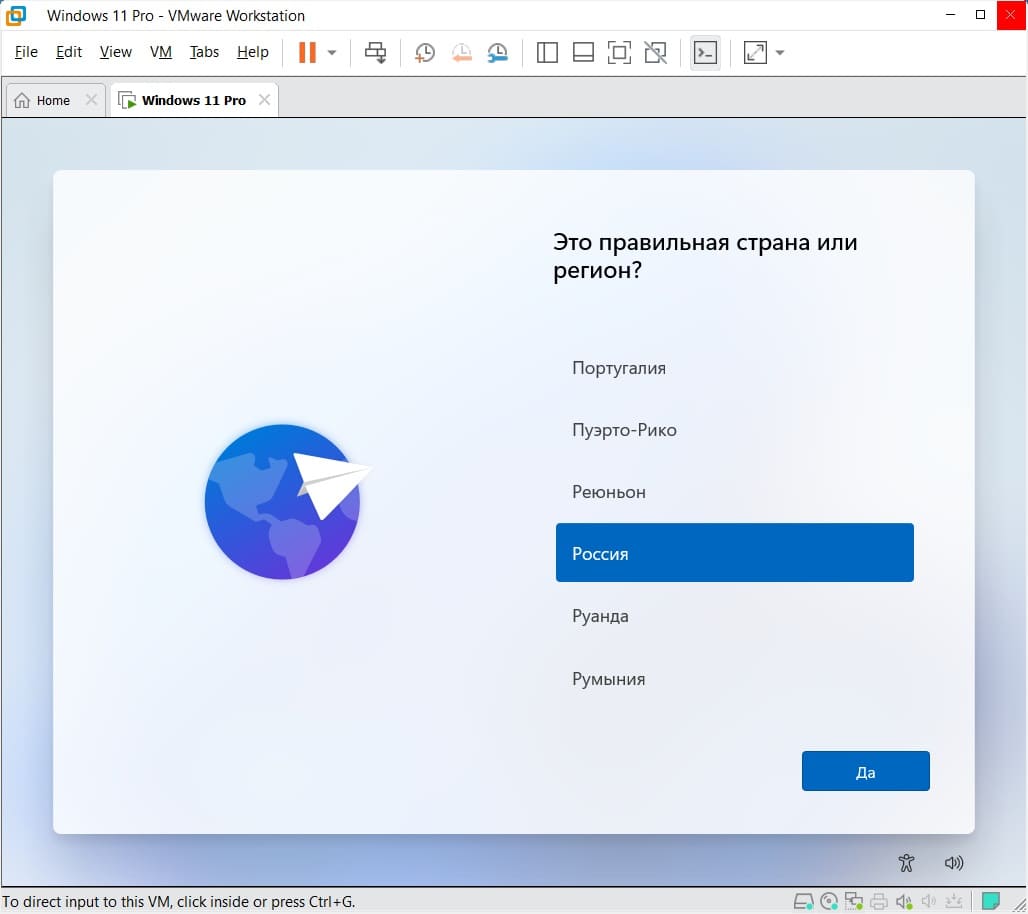This screenshot has height=914, width=1028.
Task: Open the message log note icon
Action: pyautogui.click(x=991, y=902)
